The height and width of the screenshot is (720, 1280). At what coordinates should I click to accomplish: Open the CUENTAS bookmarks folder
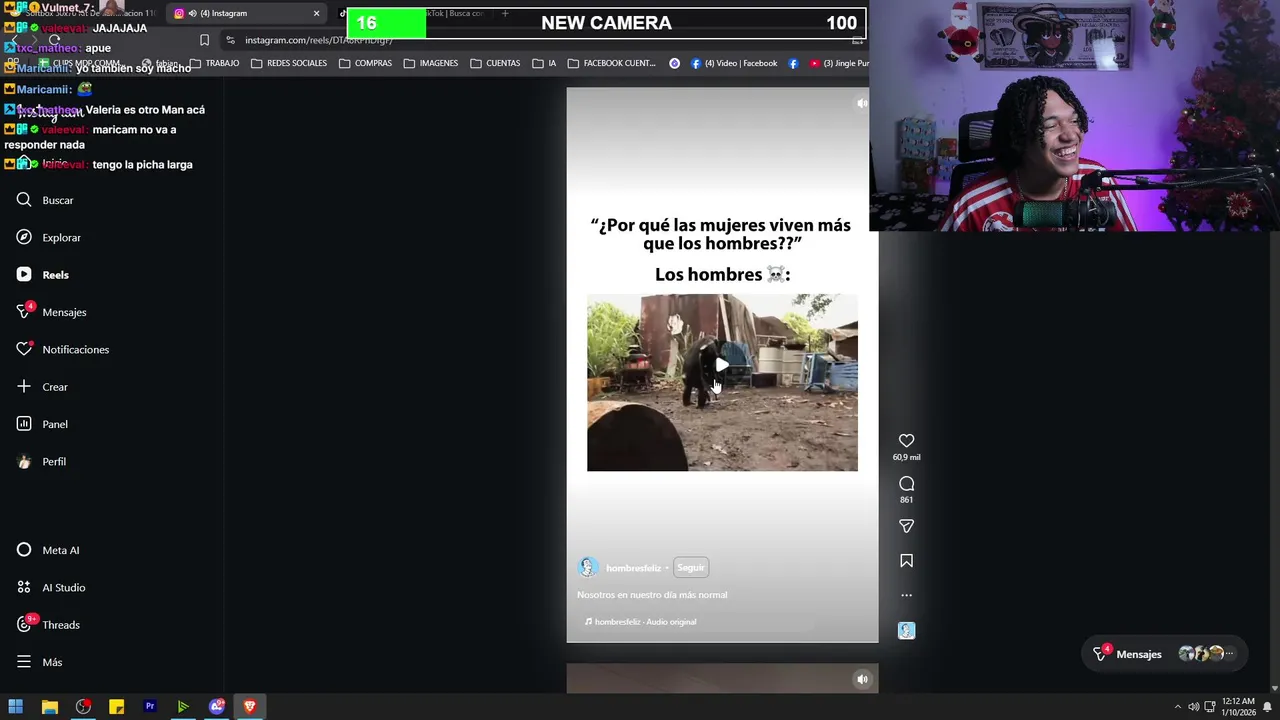click(x=495, y=63)
